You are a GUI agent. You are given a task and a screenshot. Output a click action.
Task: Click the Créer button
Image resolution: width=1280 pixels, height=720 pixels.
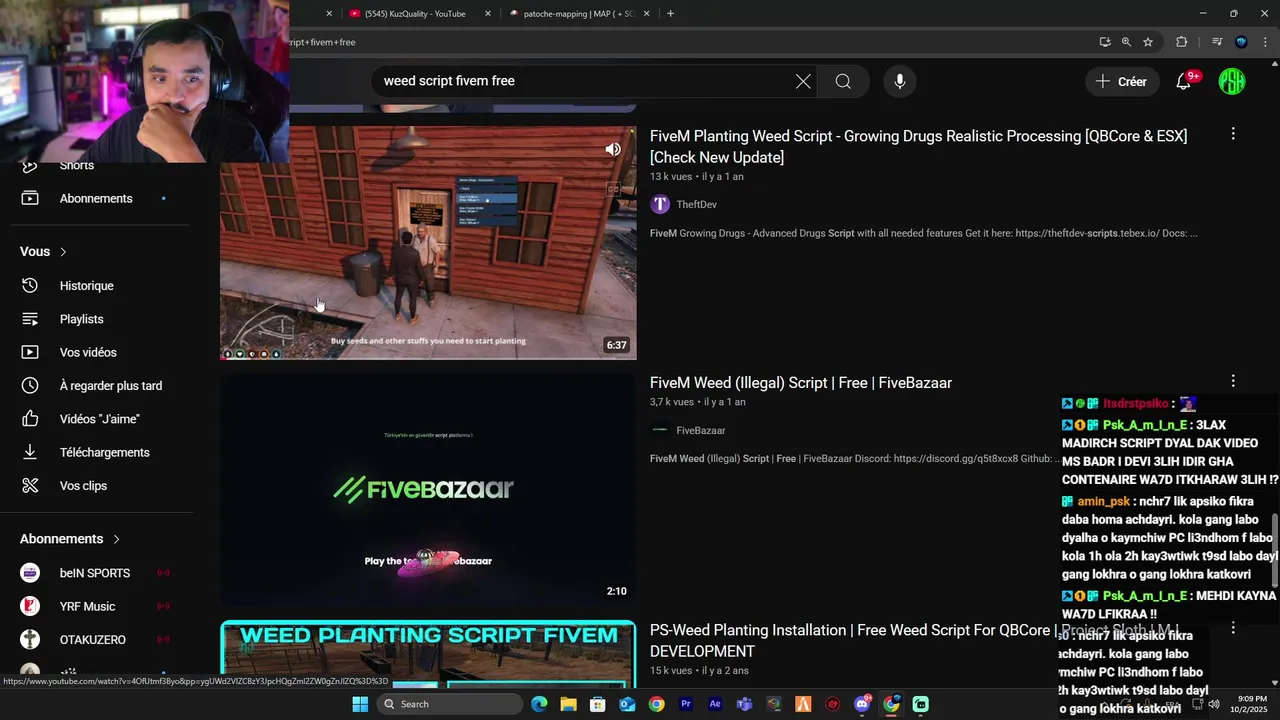pyautogui.click(x=1122, y=82)
